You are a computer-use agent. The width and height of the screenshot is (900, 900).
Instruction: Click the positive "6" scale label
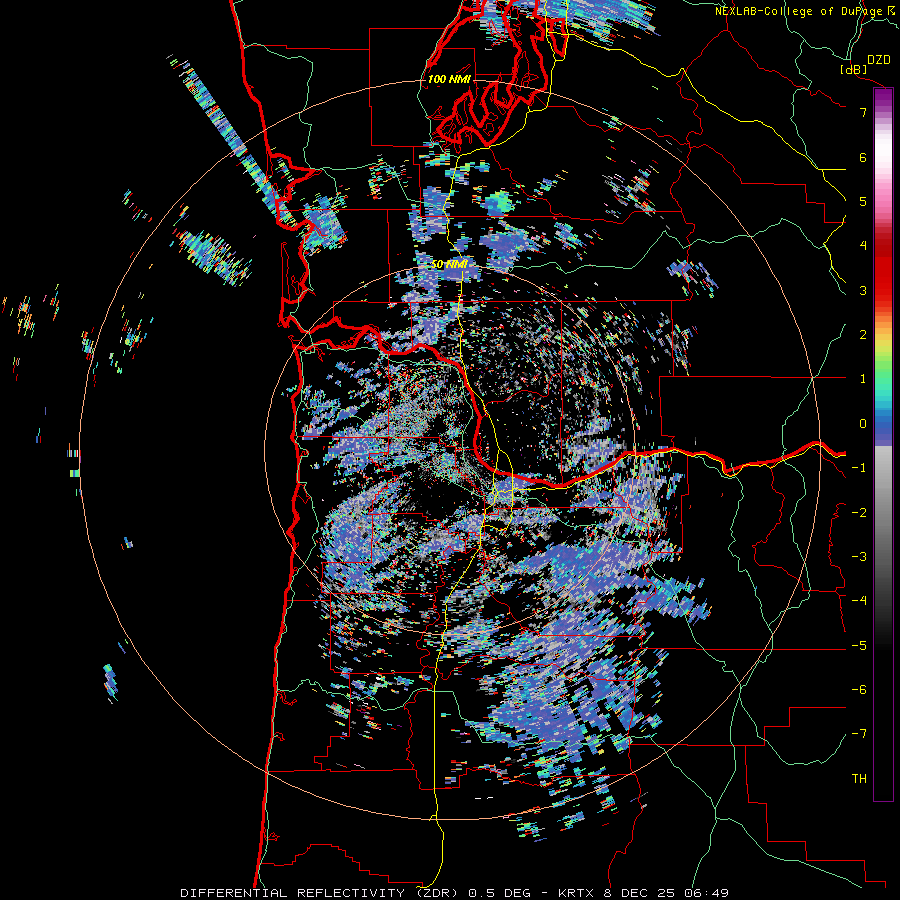click(x=863, y=157)
